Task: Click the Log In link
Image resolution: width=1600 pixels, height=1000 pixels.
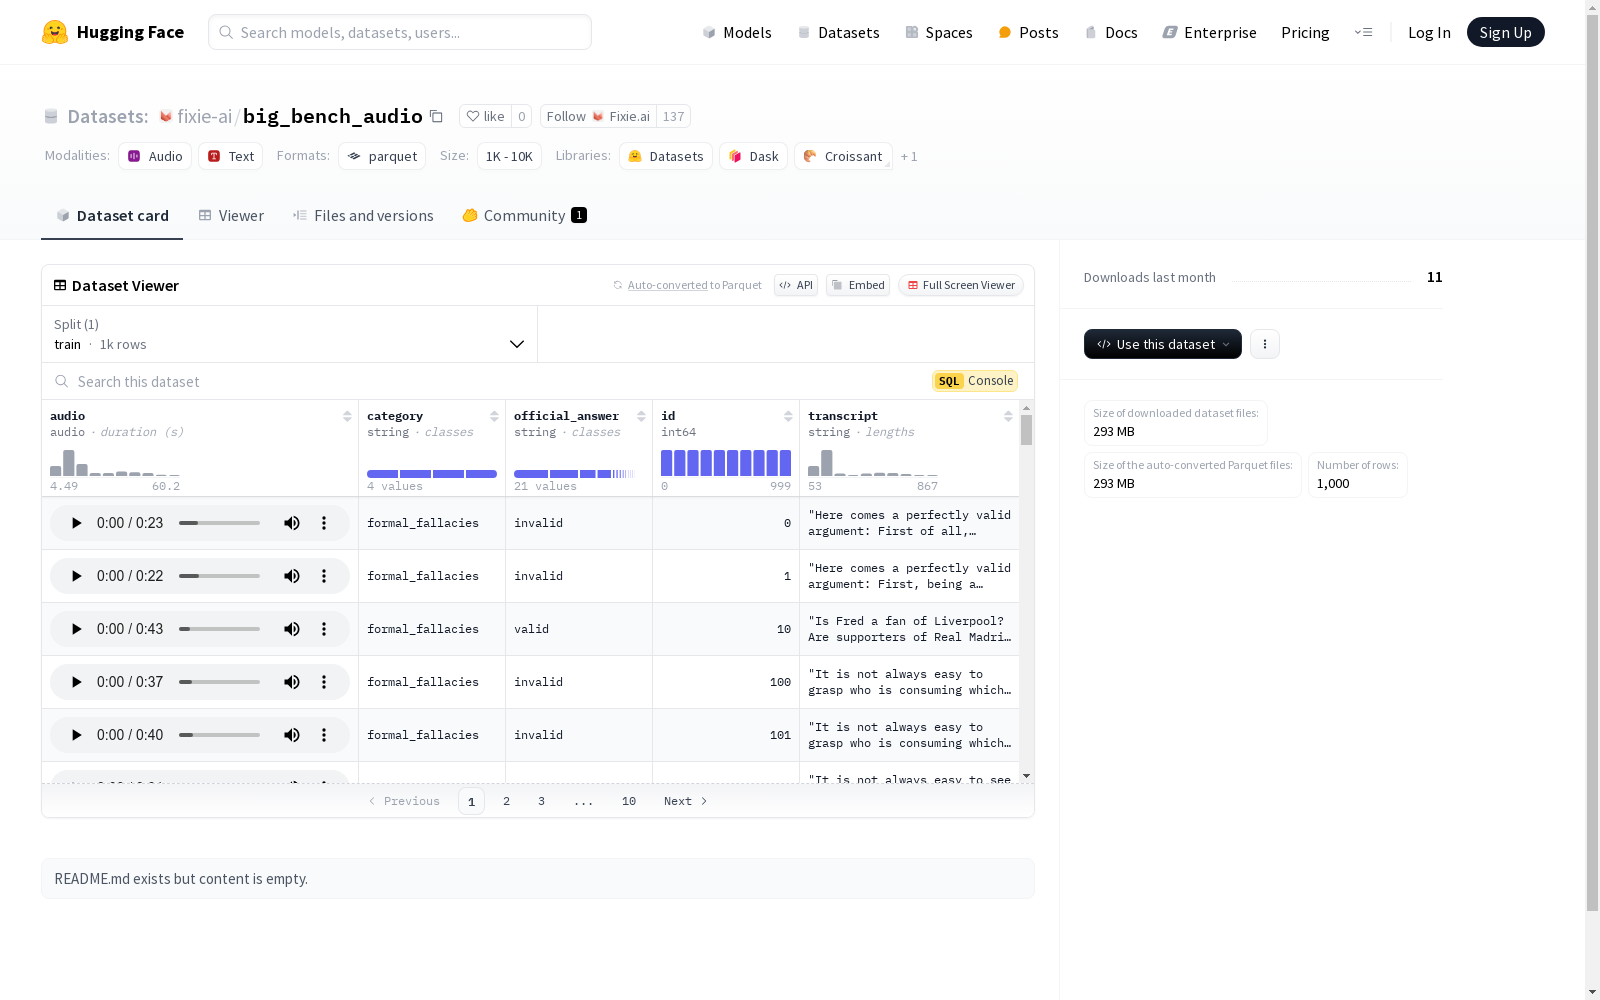Action: [x=1429, y=32]
